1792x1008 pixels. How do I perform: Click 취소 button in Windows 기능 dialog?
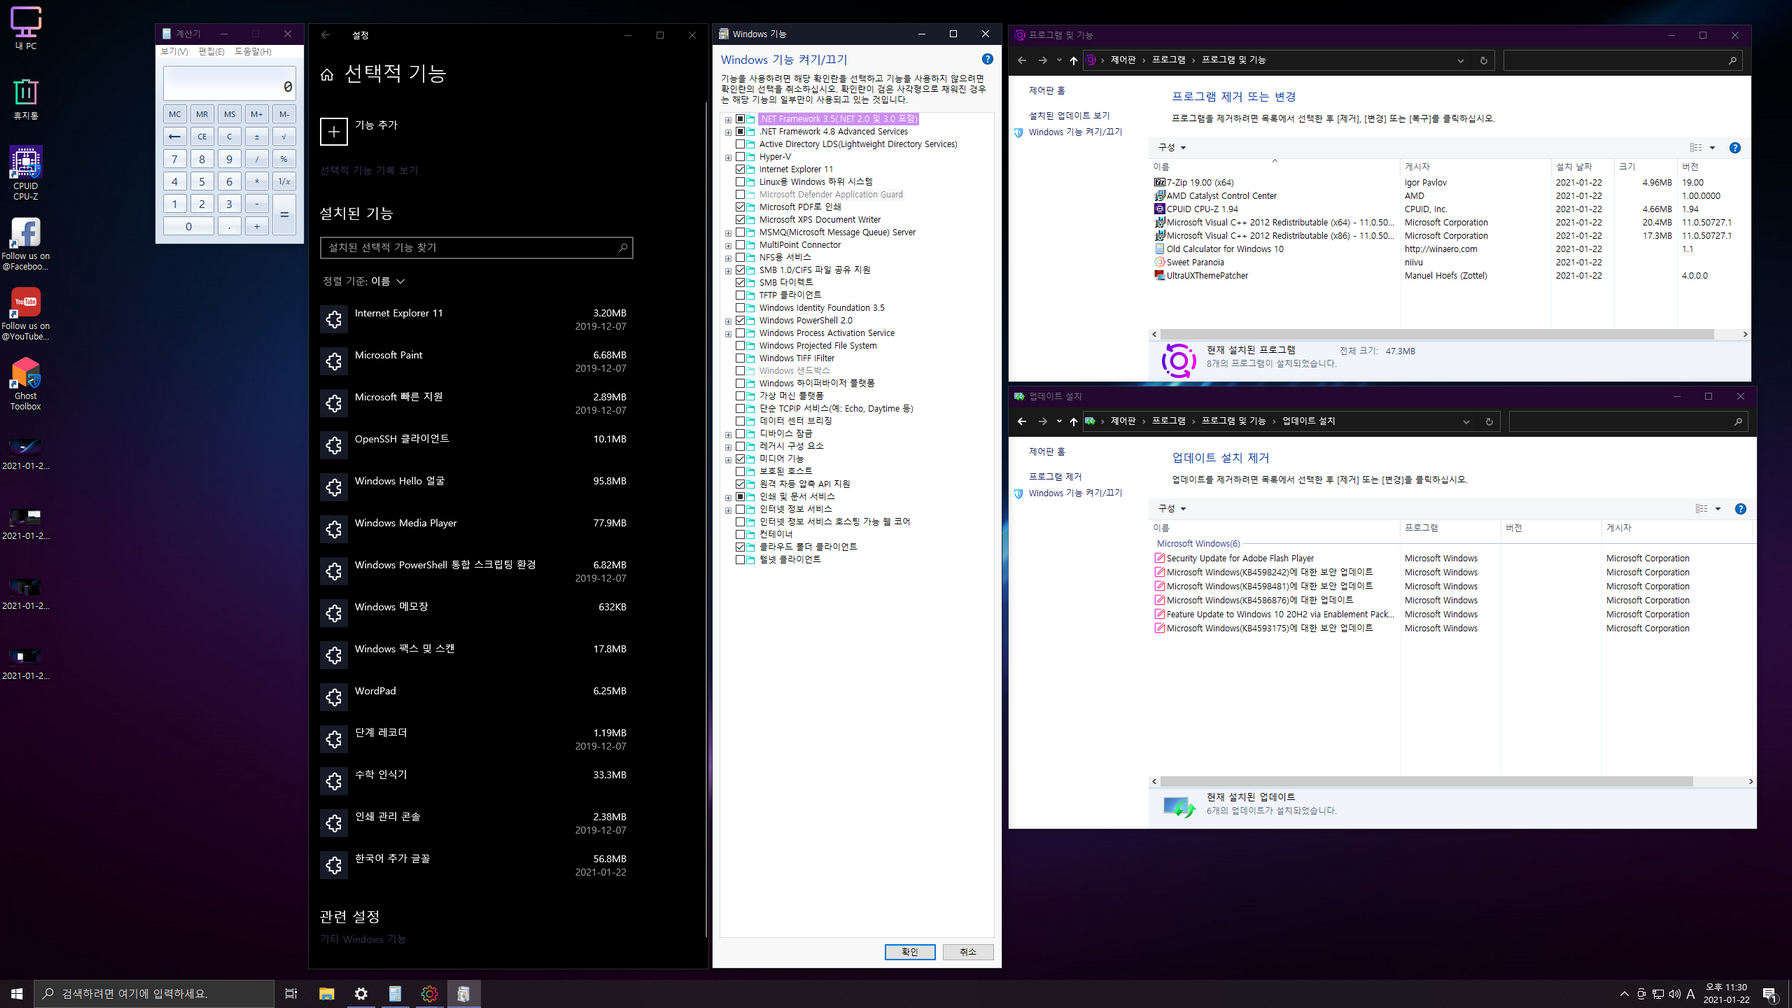pos(967,952)
